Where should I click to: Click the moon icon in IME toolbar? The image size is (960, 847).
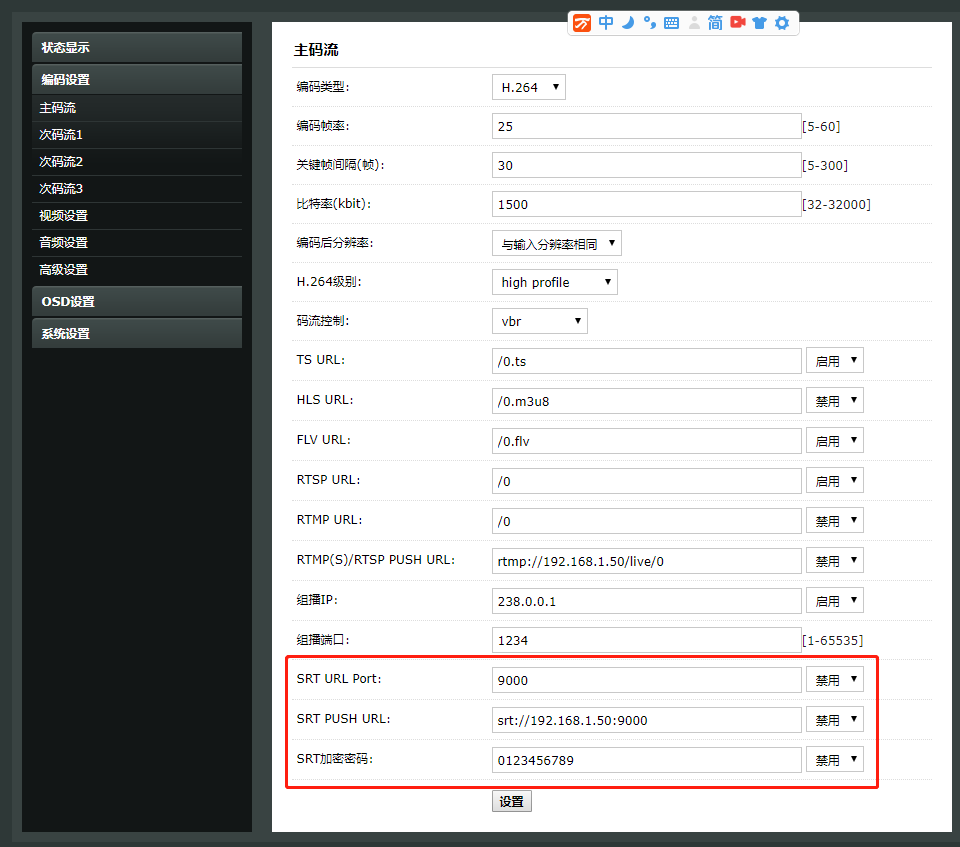pyautogui.click(x=628, y=23)
